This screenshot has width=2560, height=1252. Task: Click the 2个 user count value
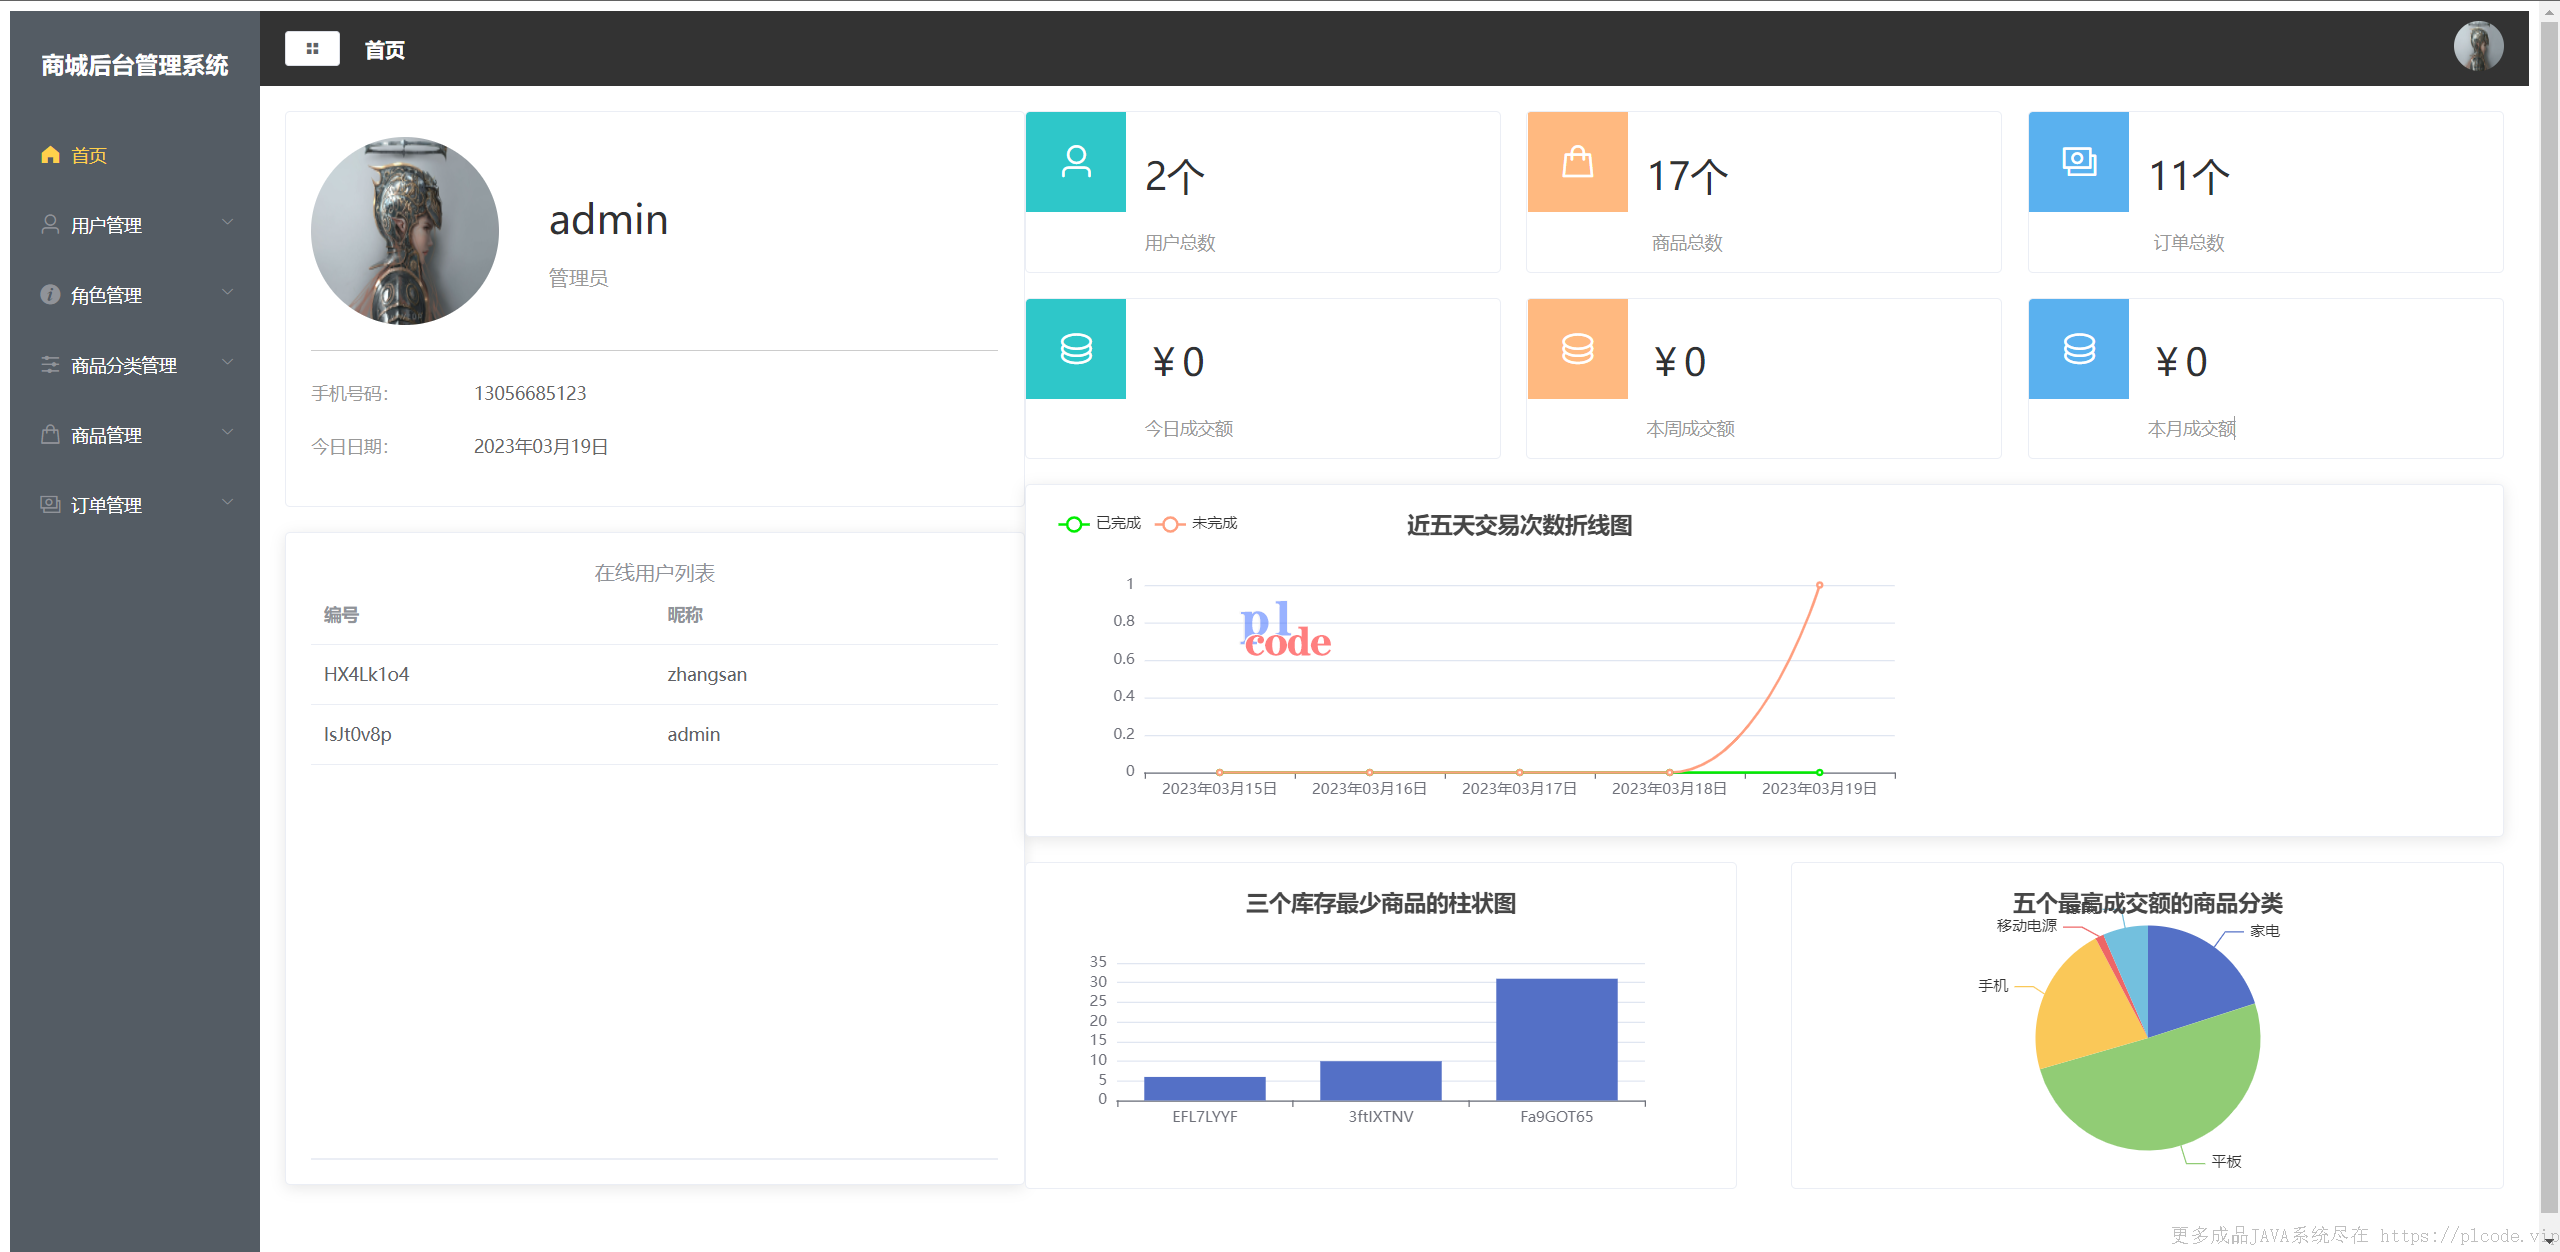click(1175, 176)
